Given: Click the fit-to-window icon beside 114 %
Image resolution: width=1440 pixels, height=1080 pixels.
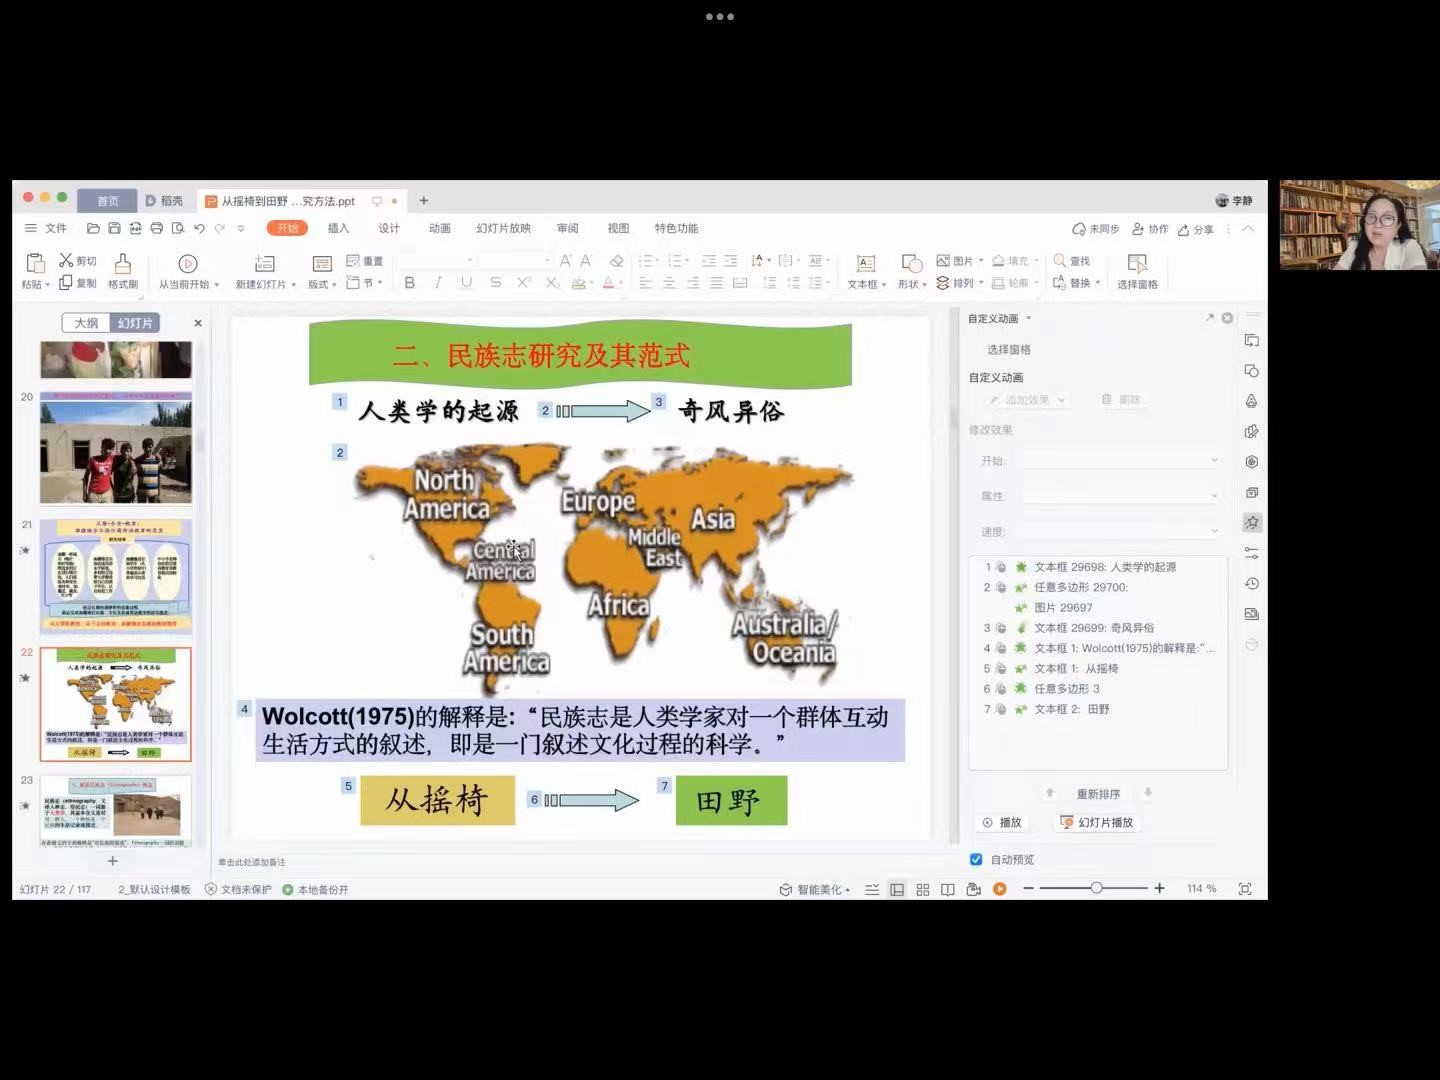Looking at the screenshot, I should (1245, 889).
